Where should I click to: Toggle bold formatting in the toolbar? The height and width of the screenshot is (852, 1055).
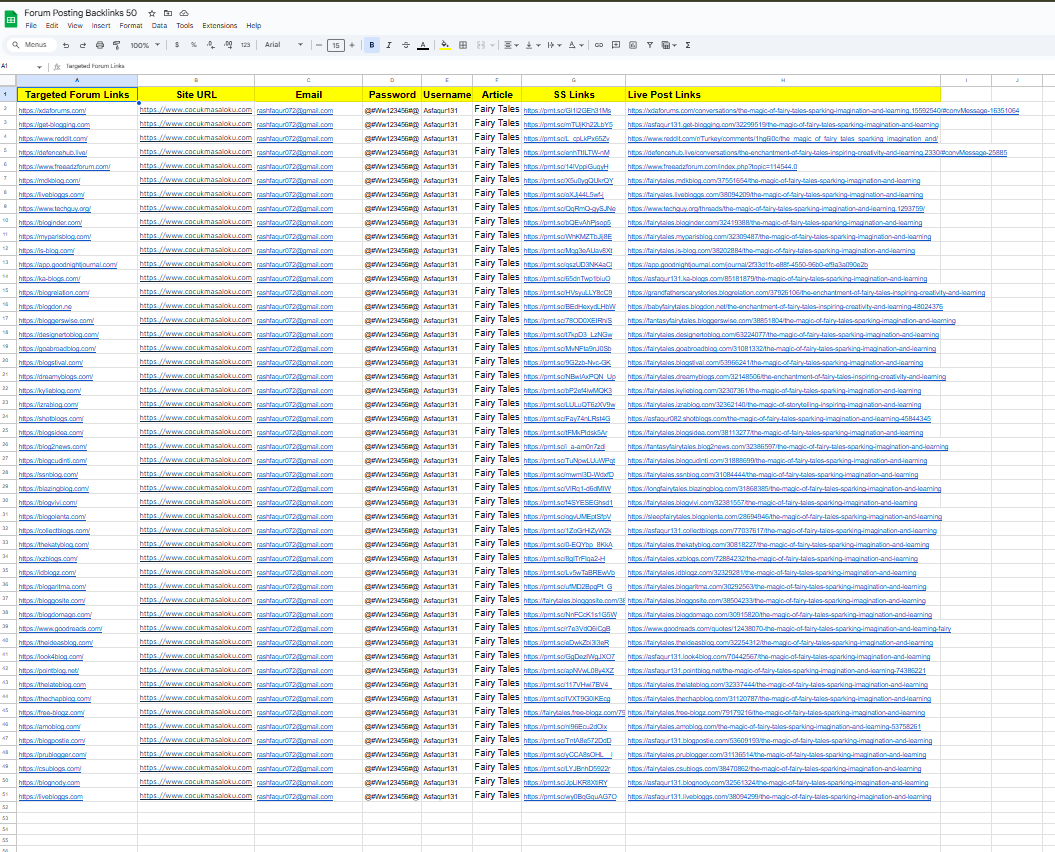[371, 45]
